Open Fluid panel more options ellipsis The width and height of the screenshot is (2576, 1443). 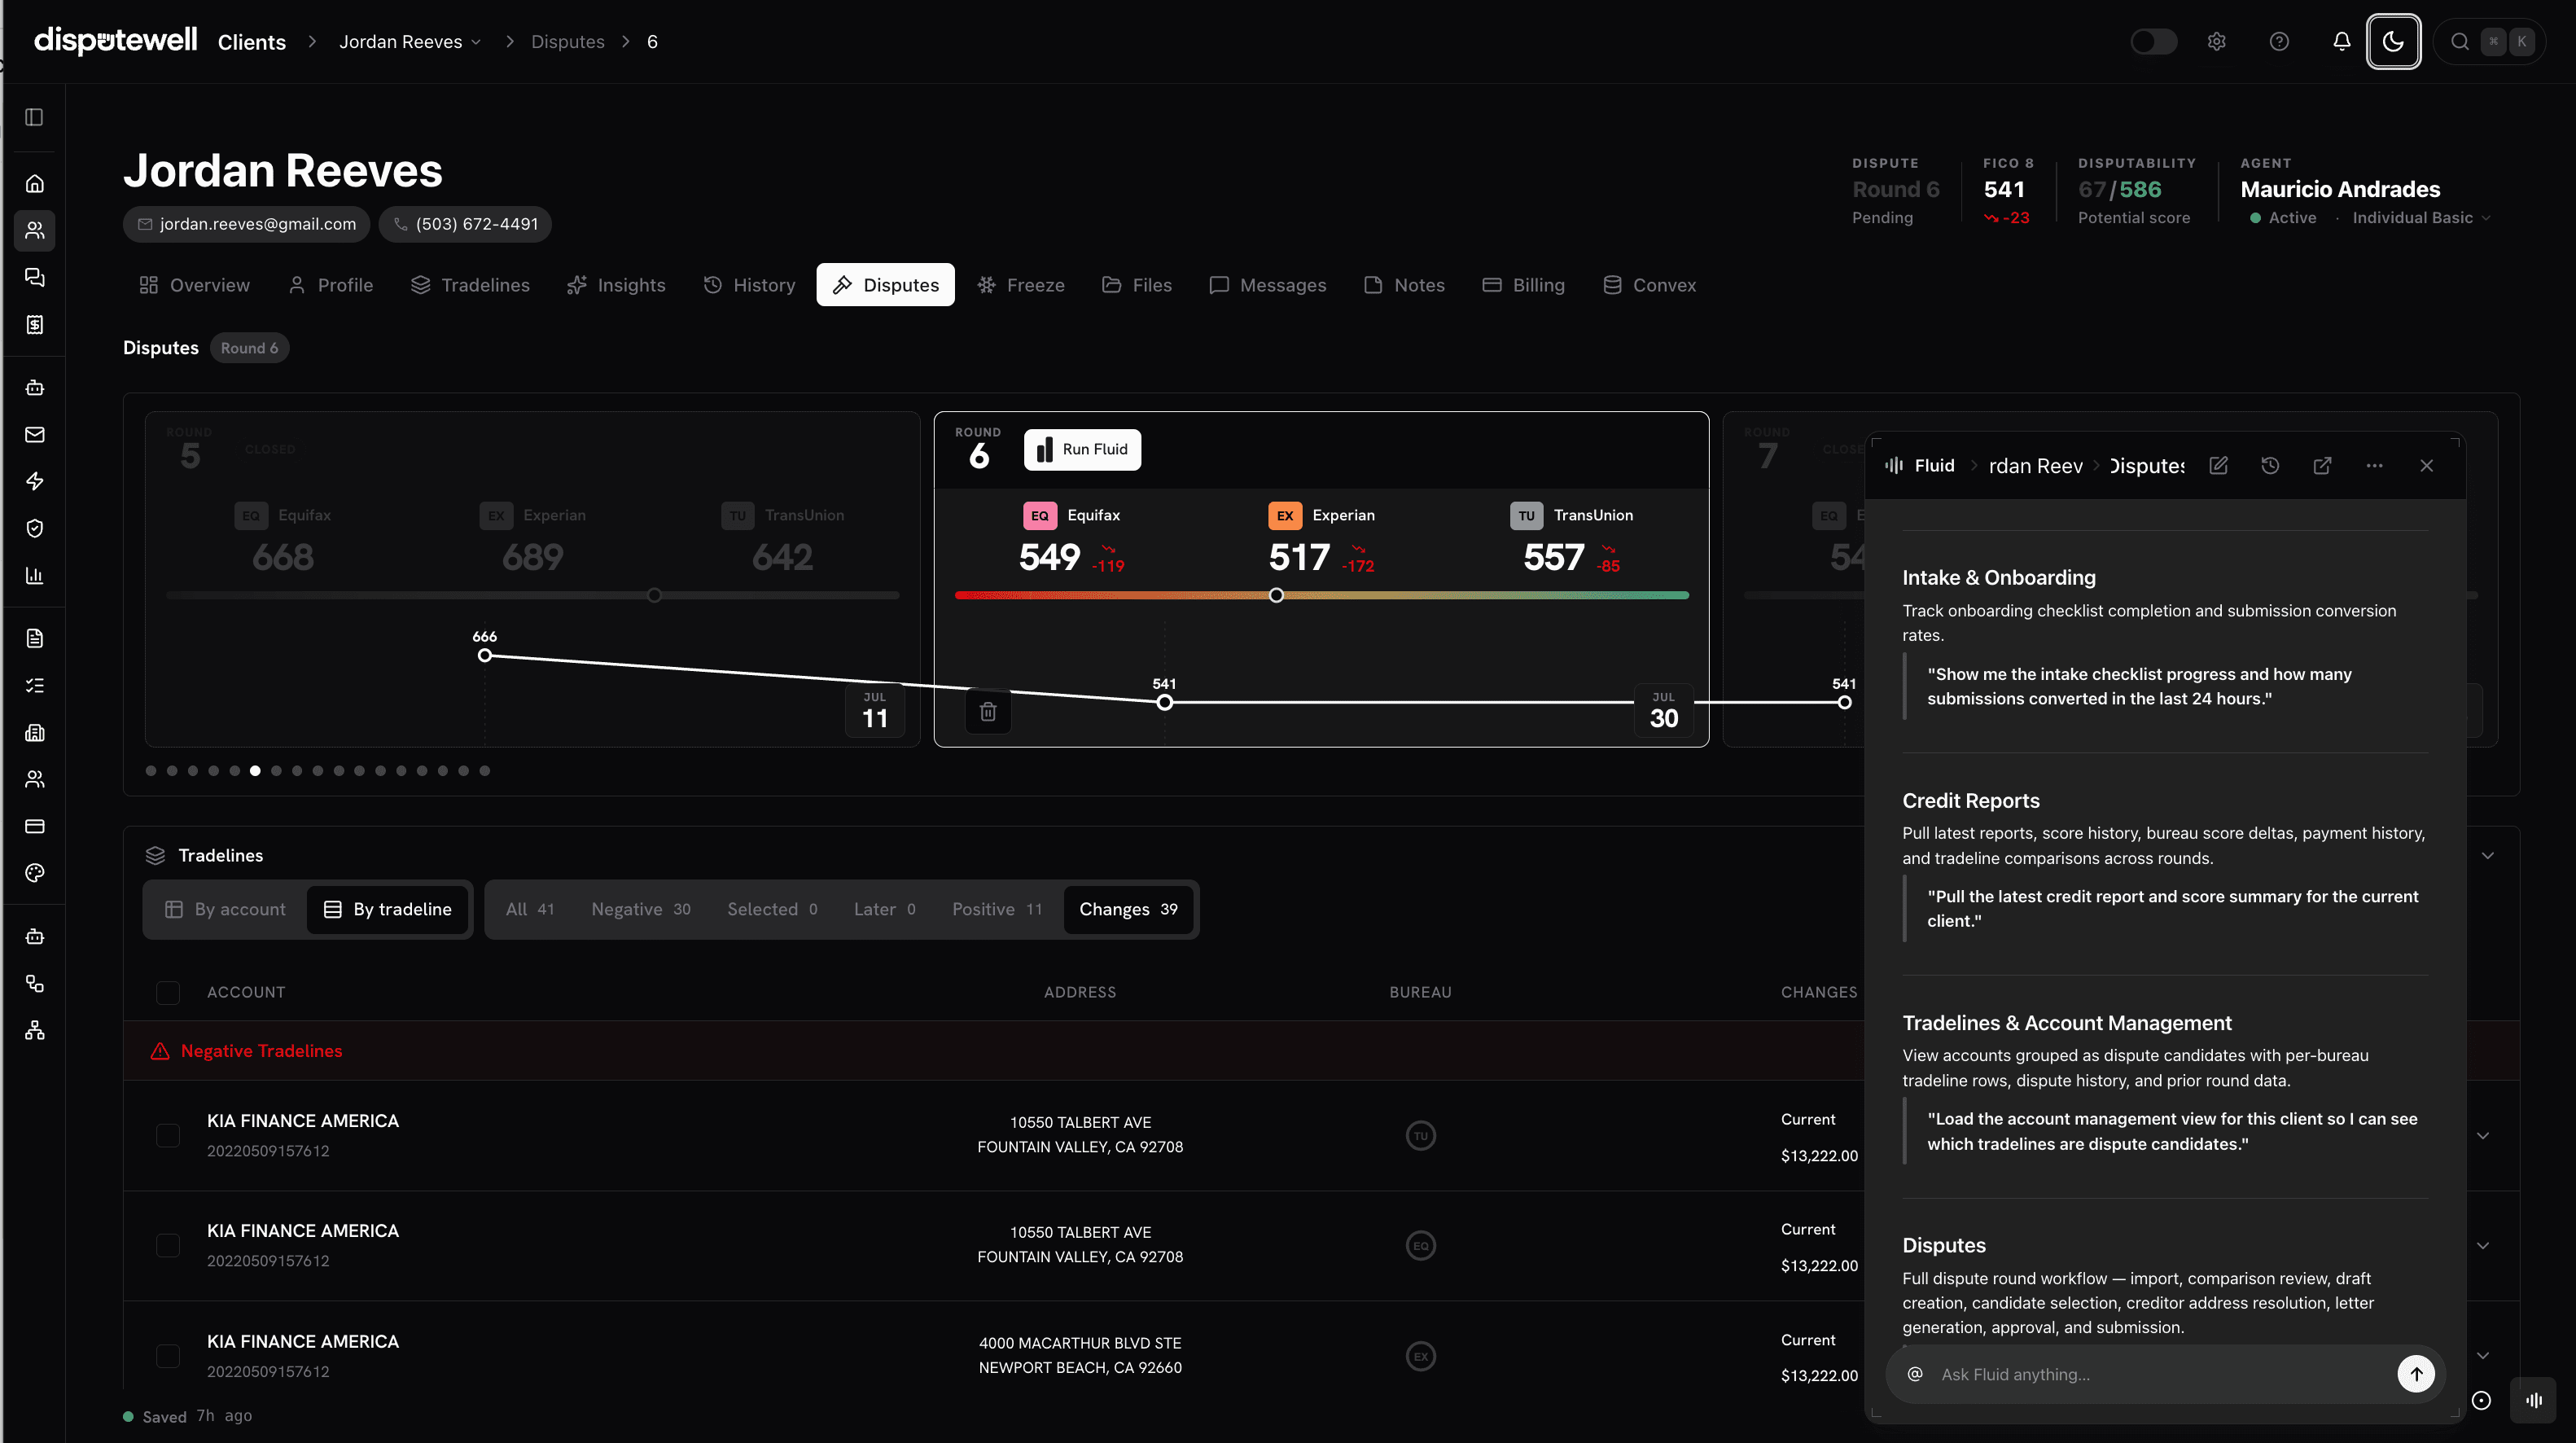2374,466
